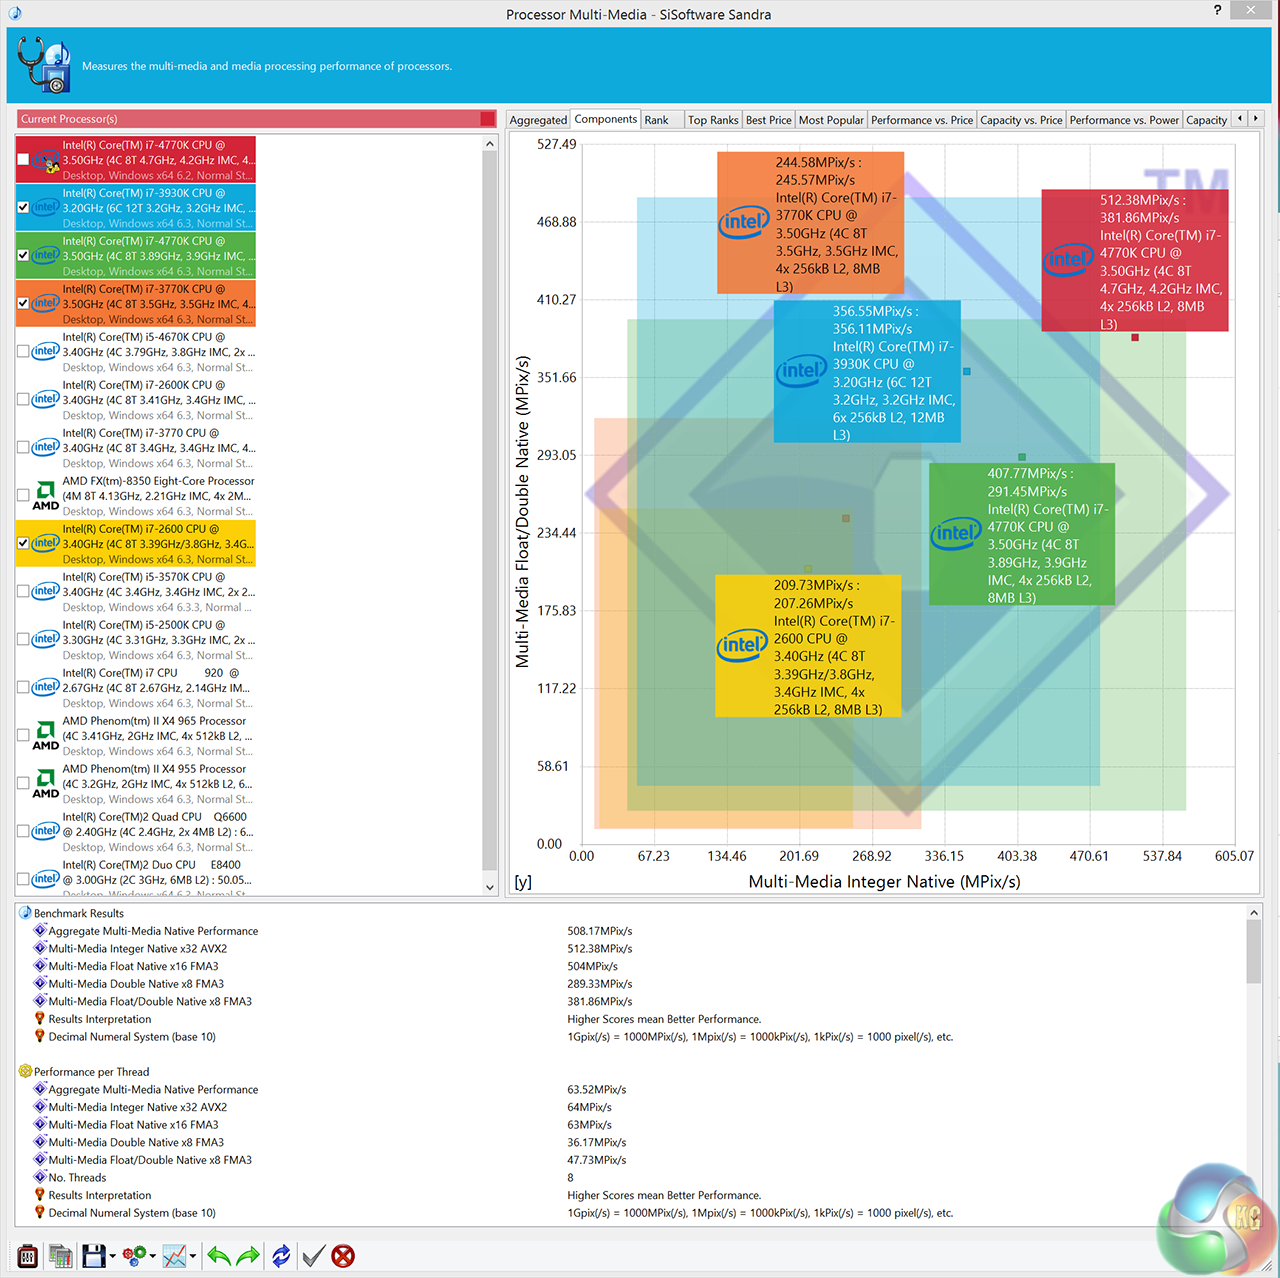Click the AMD logo beside Phenom II X4 965
The height and width of the screenshot is (1278, 1280).
pyautogui.click(x=46, y=736)
